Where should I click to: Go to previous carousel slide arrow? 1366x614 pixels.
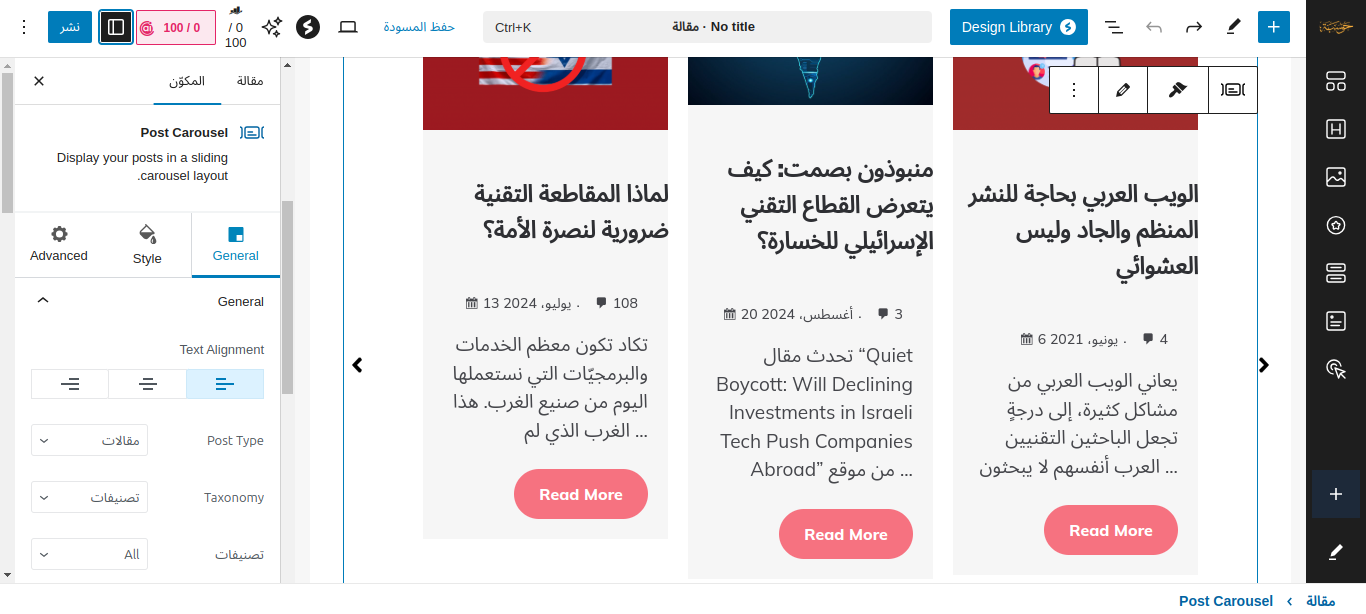click(x=358, y=365)
